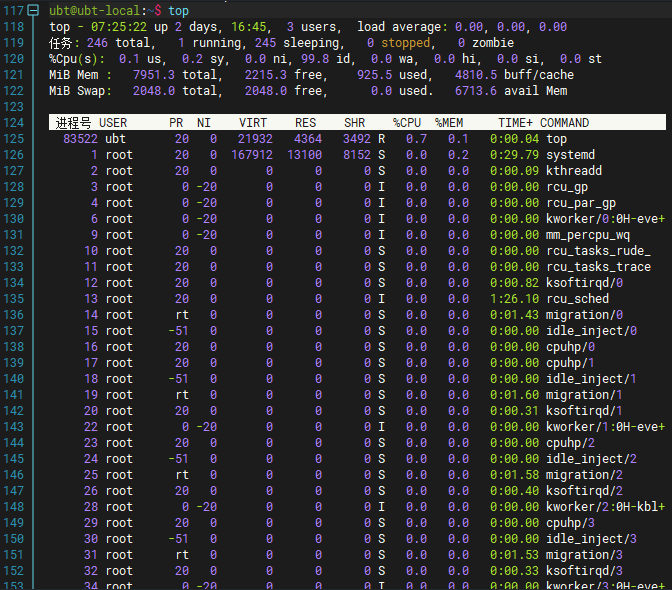Click '4810.5' buff/cache value
This screenshot has width=672, height=590.
476,75
